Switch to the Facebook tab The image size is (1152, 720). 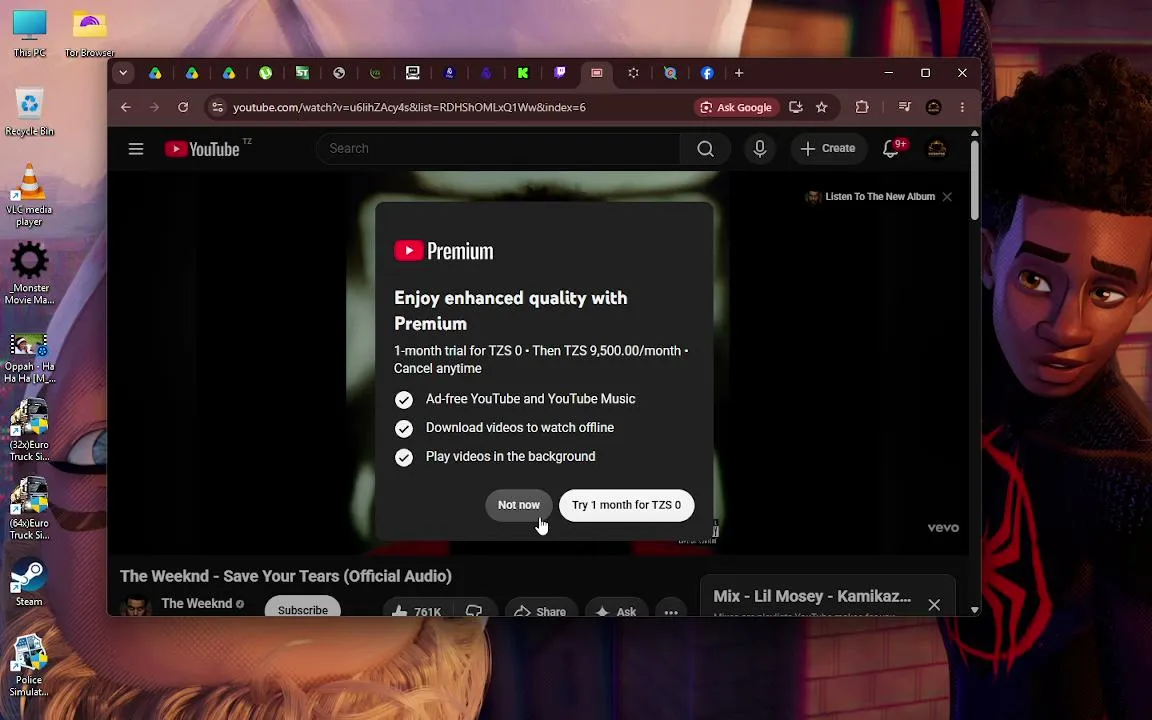(707, 73)
